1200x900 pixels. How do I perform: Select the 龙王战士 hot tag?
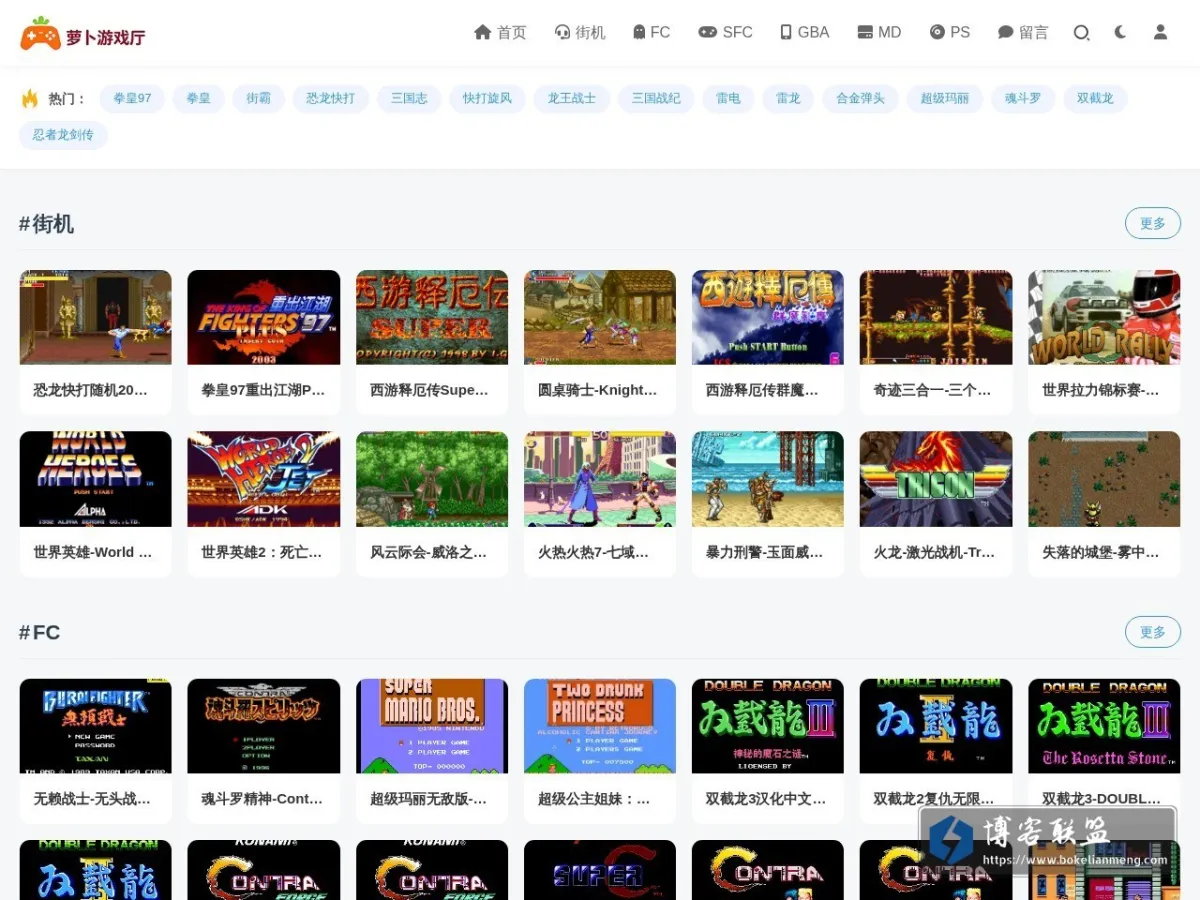tap(572, 98)
